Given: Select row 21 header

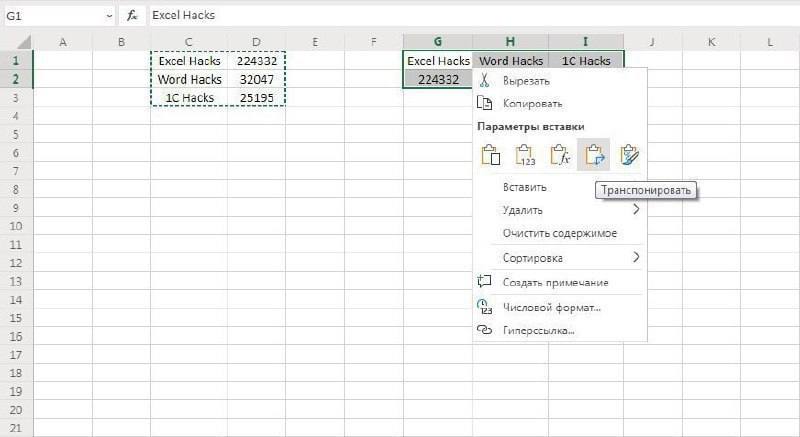Looking at the screenshot, I should [16, 428].
